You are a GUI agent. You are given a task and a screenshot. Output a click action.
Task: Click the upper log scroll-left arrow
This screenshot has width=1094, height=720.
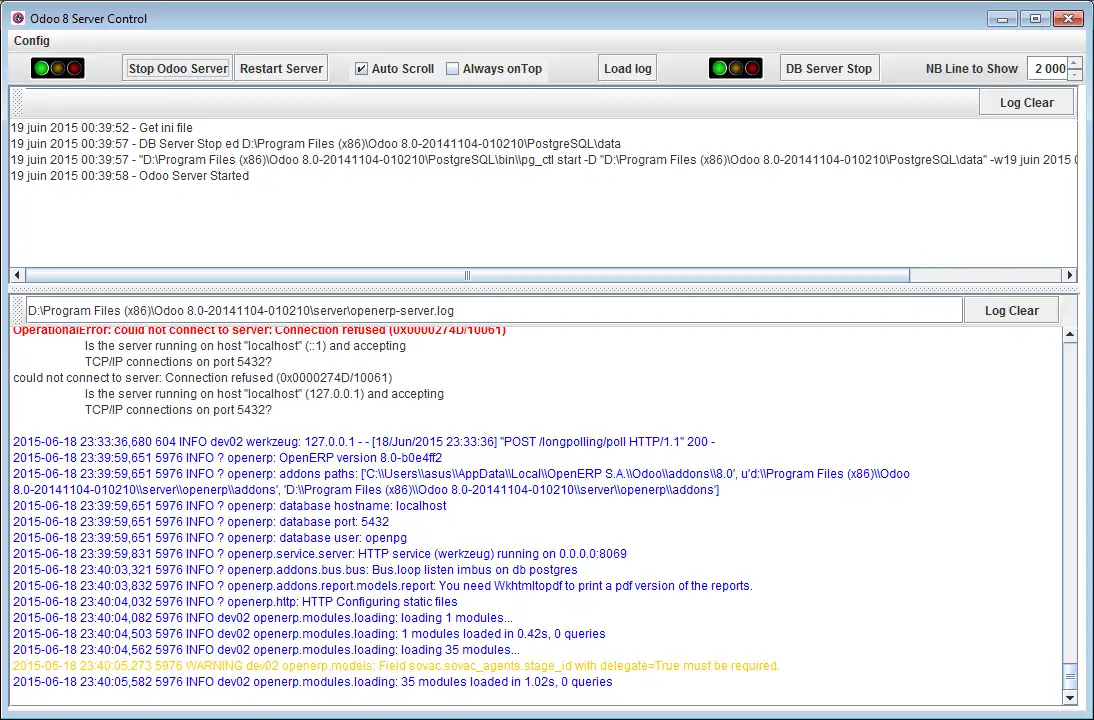(x=17, y=276)
